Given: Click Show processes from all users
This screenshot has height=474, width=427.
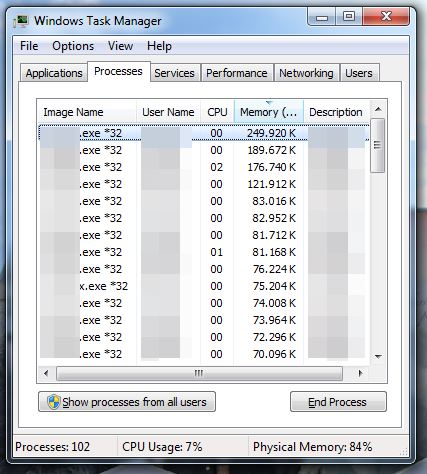Looking at the screenshot, I should point(127,402).
